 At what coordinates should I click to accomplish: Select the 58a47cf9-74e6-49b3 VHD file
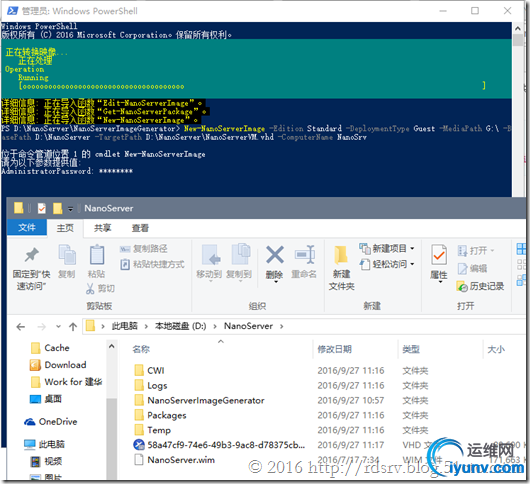[219, 445]
